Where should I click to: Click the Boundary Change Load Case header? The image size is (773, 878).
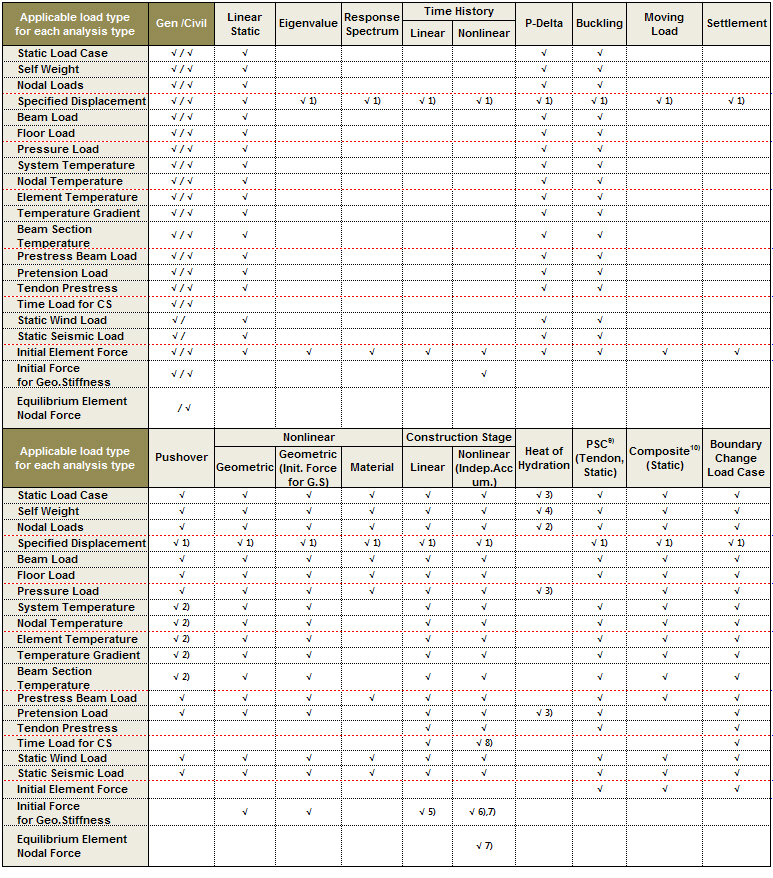coord(736,458)
